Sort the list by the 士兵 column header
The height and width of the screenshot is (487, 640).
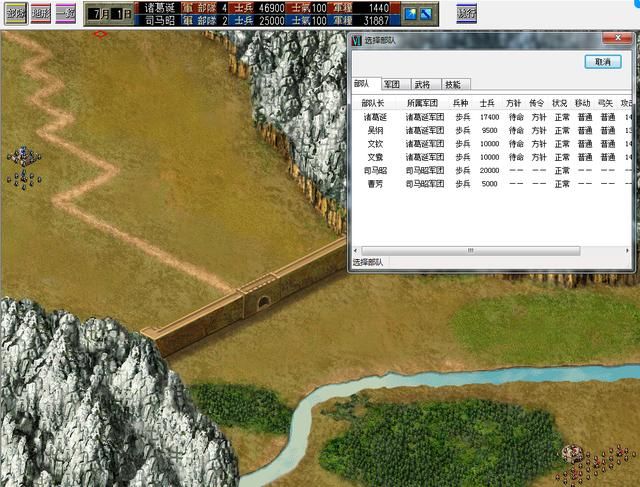(487, 103)
